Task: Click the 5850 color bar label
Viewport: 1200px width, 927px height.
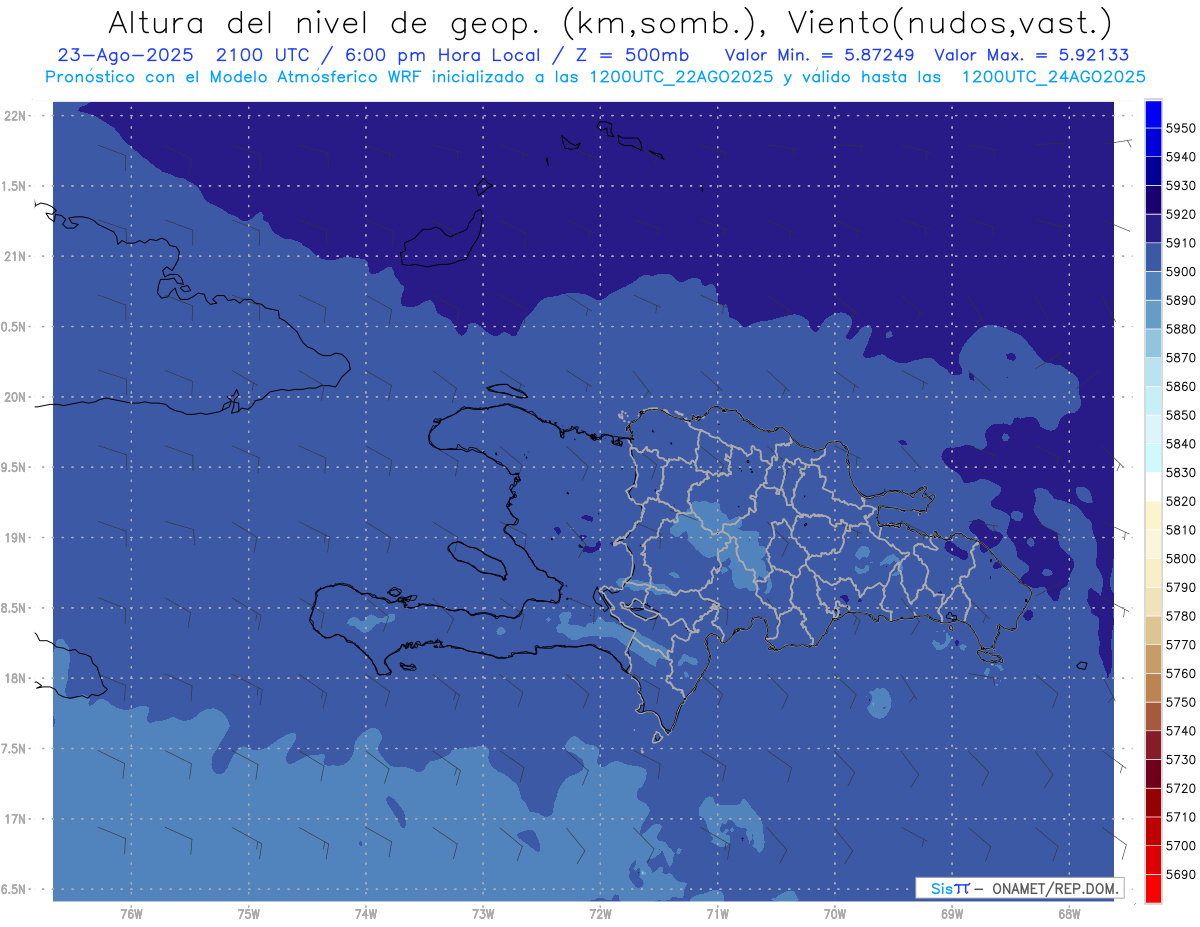Action: 1180,415
